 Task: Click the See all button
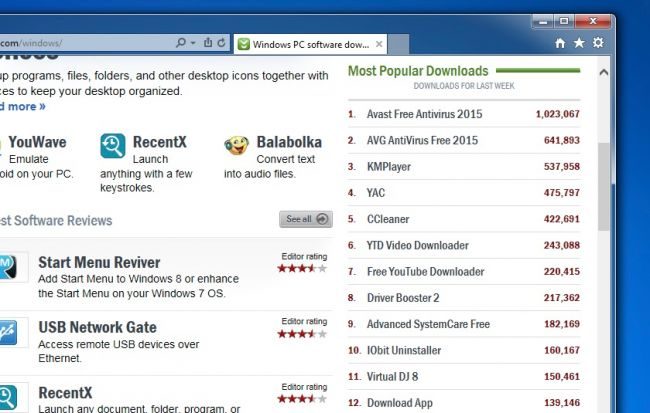coord(306,219)
